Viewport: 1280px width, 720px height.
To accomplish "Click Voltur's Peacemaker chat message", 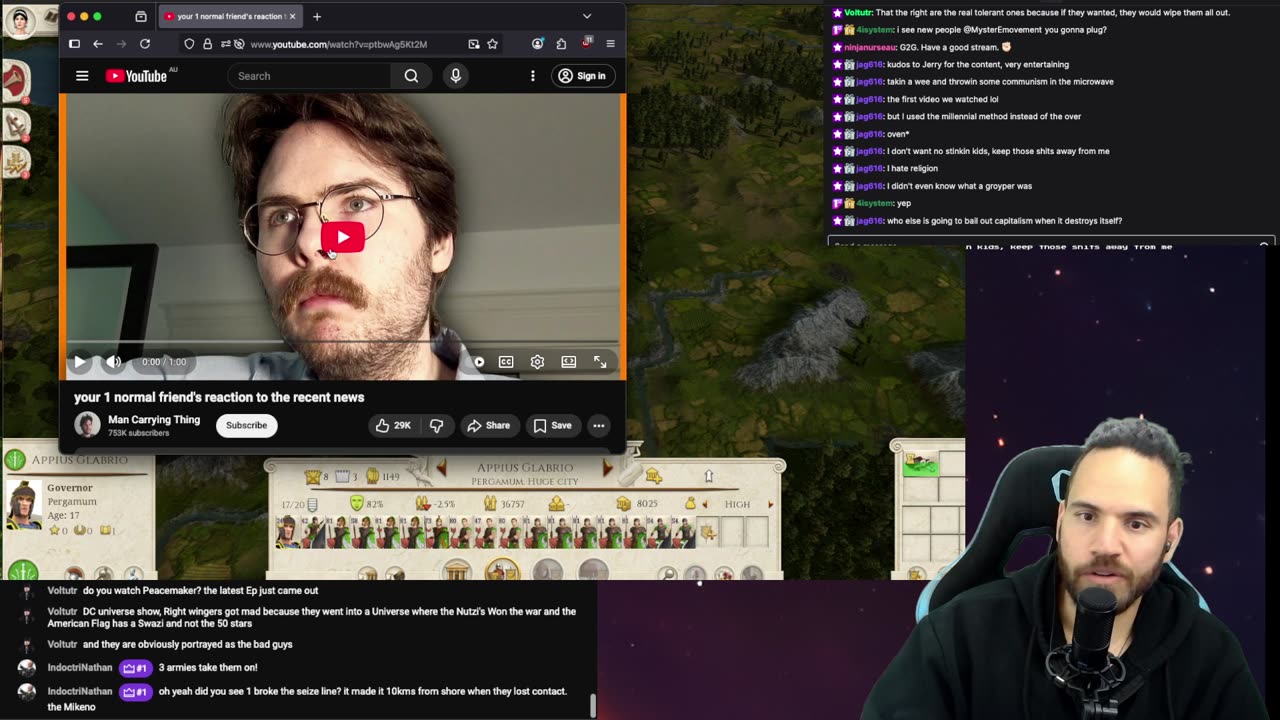I will (x=200, y=591).
